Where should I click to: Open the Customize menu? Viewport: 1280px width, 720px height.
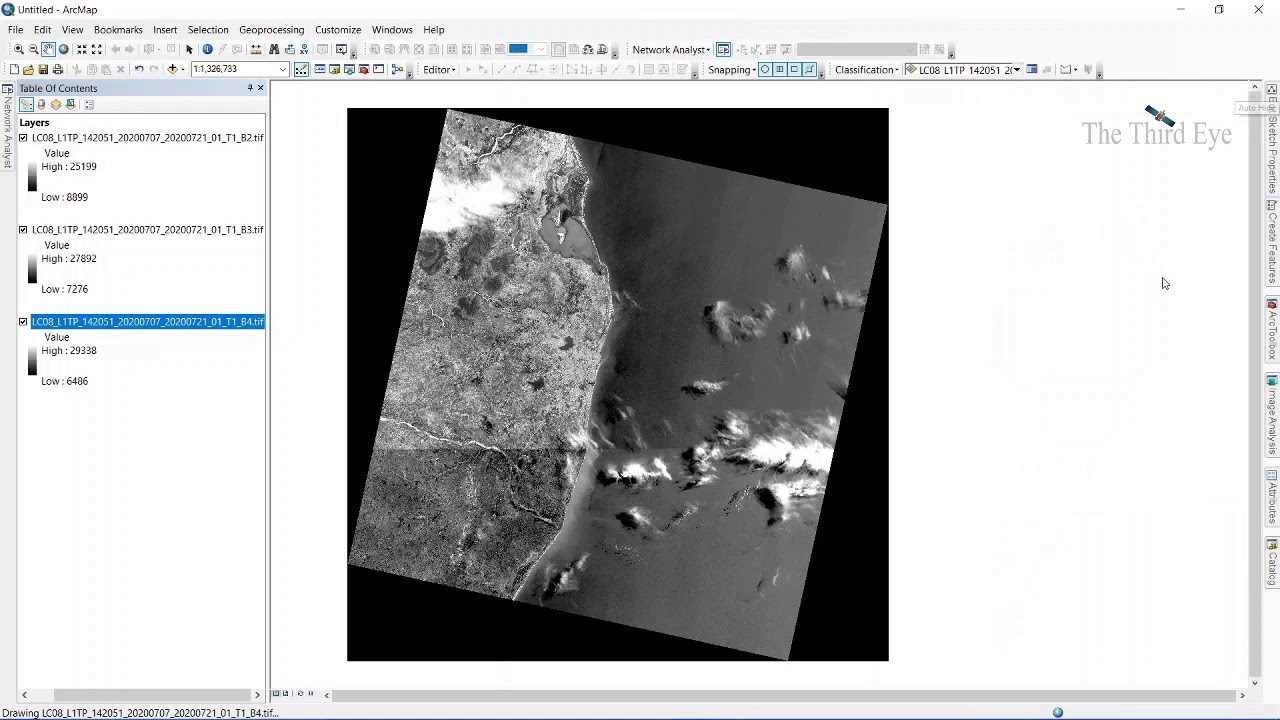click(338, 30)
